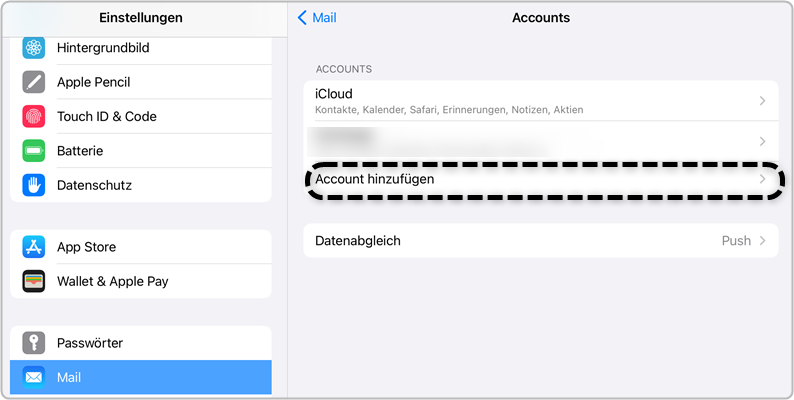The image size is (794, 400).
Task: Go back to Mail settings
Action: coord(317,18)
